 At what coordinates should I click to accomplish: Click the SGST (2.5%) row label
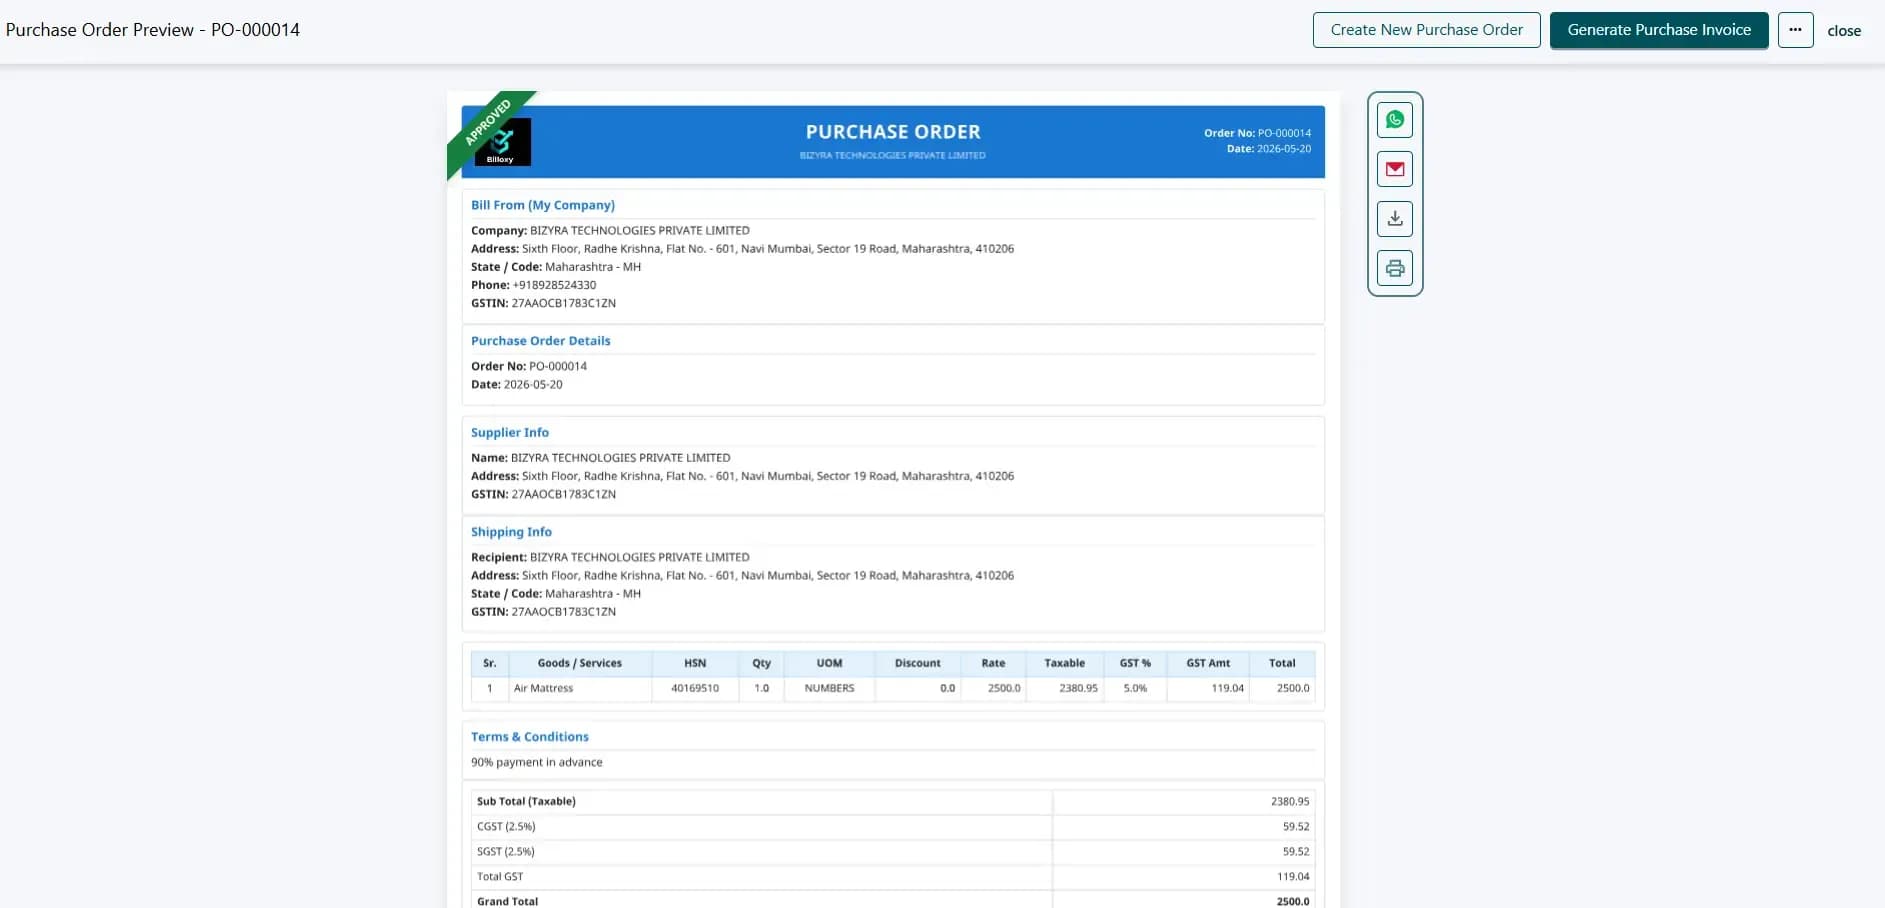coord(506,852)
